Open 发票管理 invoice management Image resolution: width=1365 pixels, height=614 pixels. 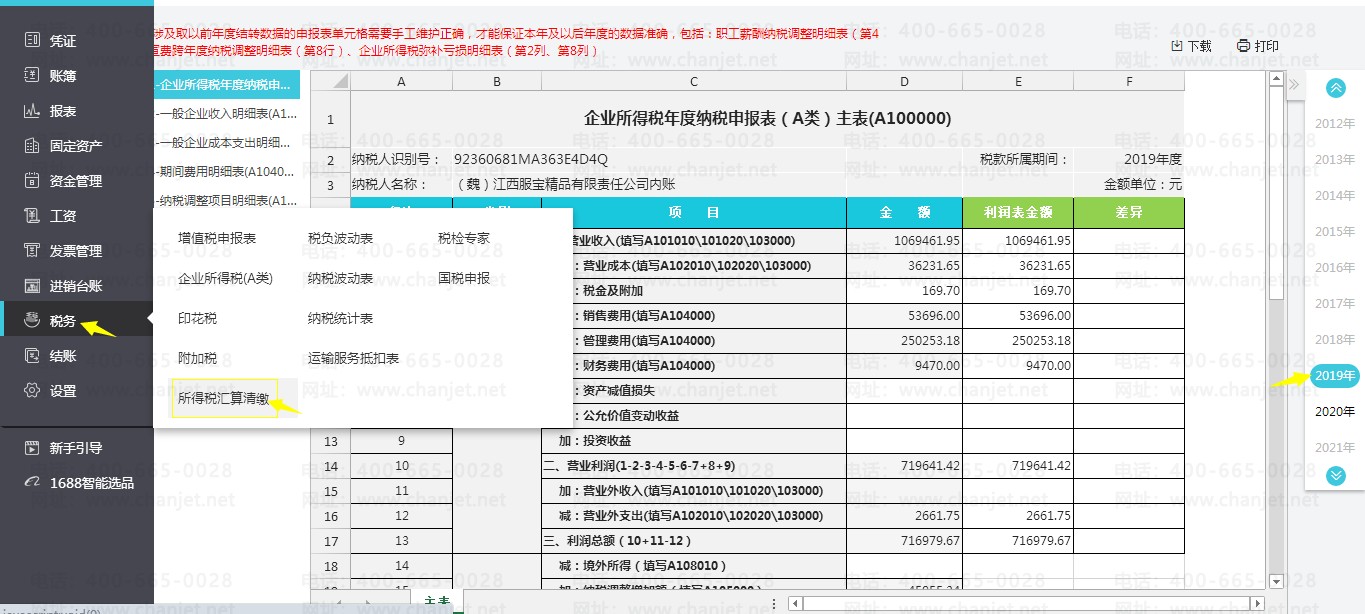76,251
